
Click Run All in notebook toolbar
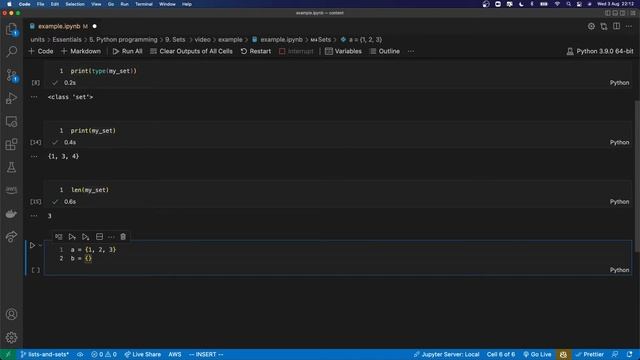127,51
